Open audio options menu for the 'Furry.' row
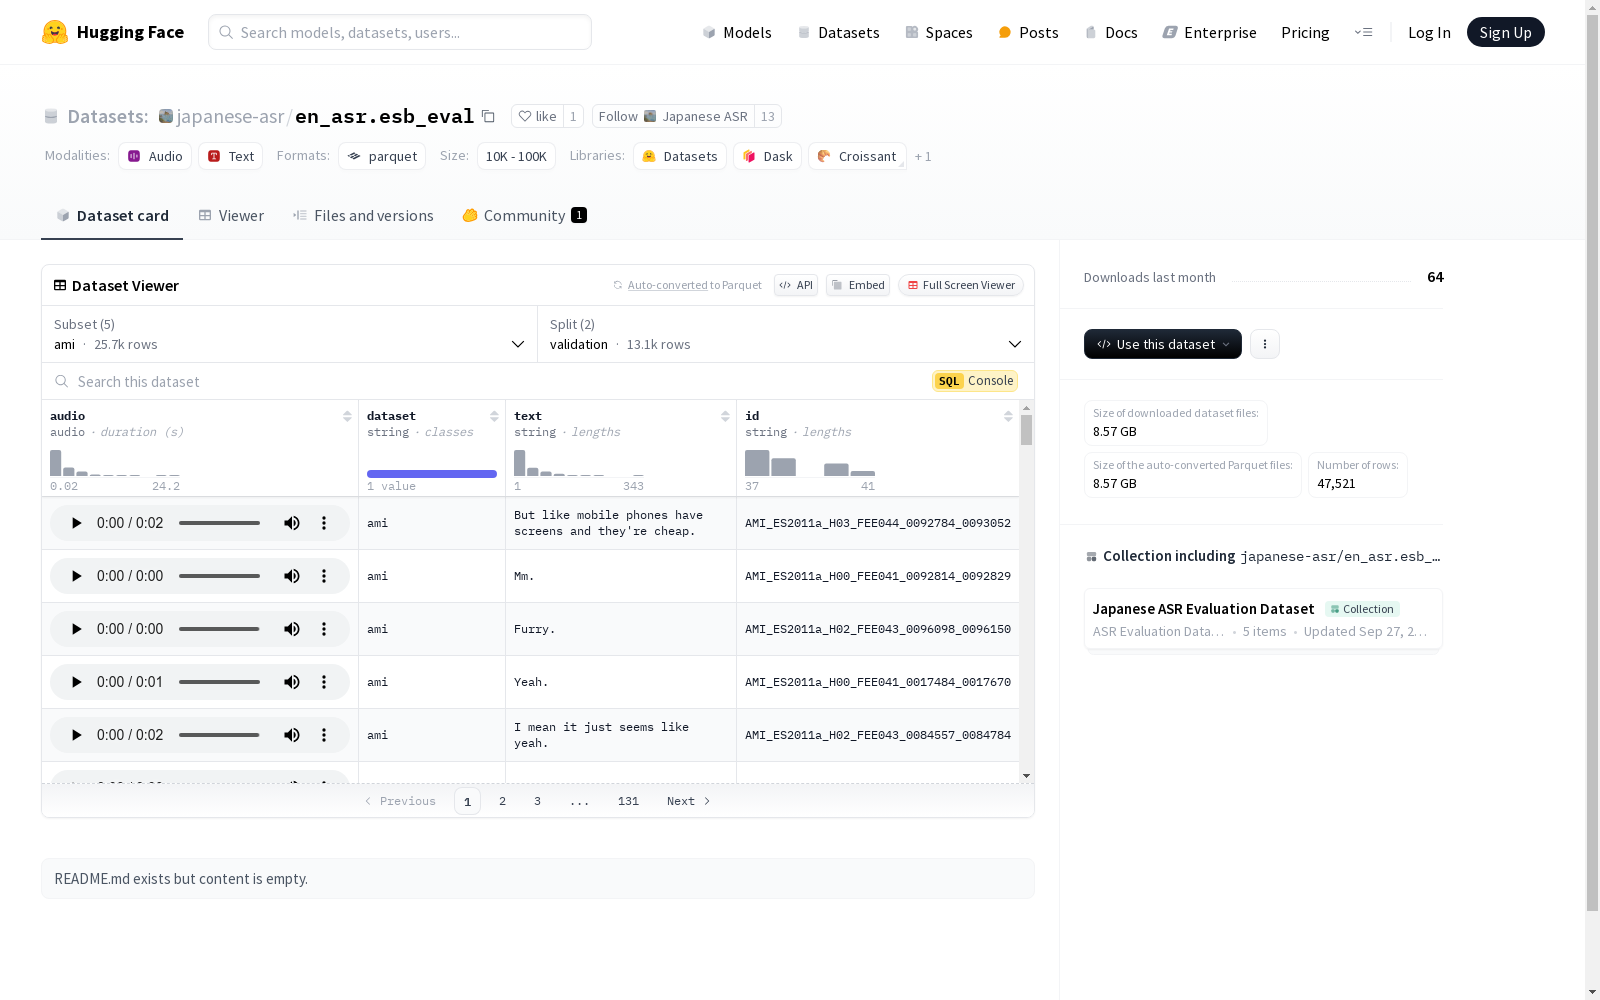This screenshot has width=1600, height=1000. click(x=324, y=629)
